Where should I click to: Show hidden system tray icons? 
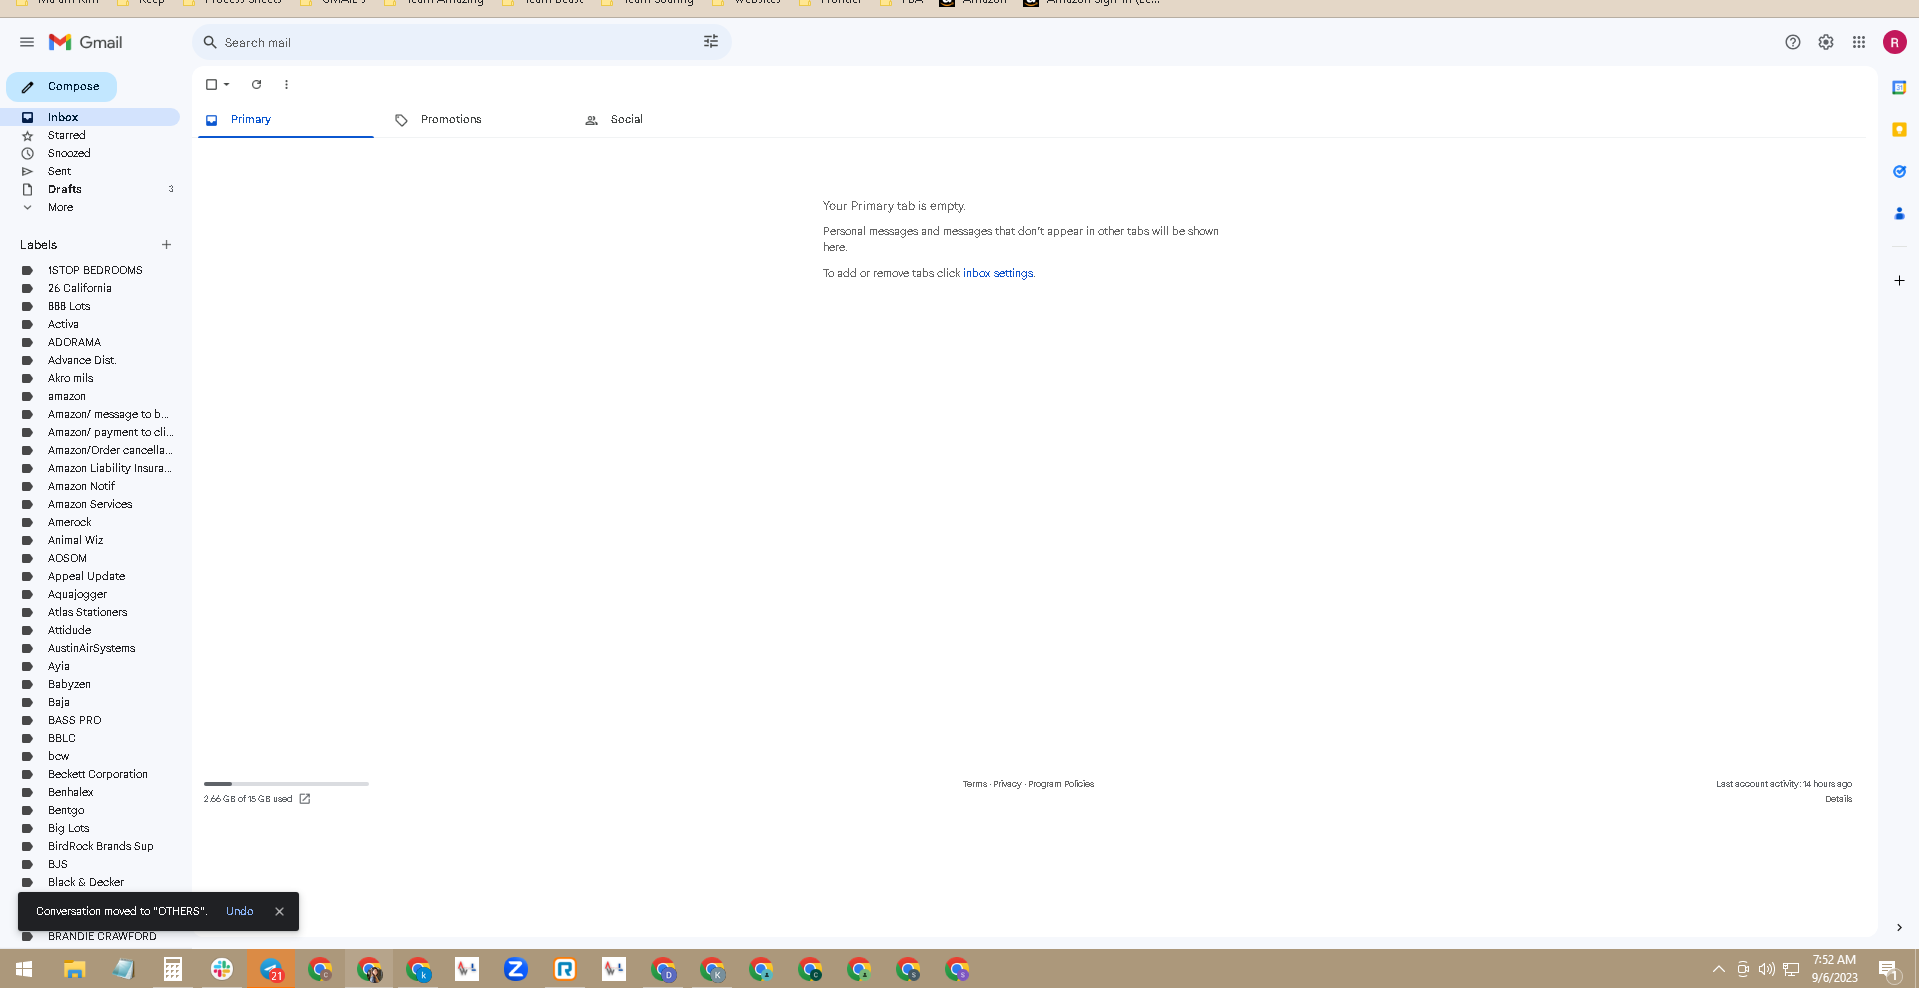click(1718, 969)
